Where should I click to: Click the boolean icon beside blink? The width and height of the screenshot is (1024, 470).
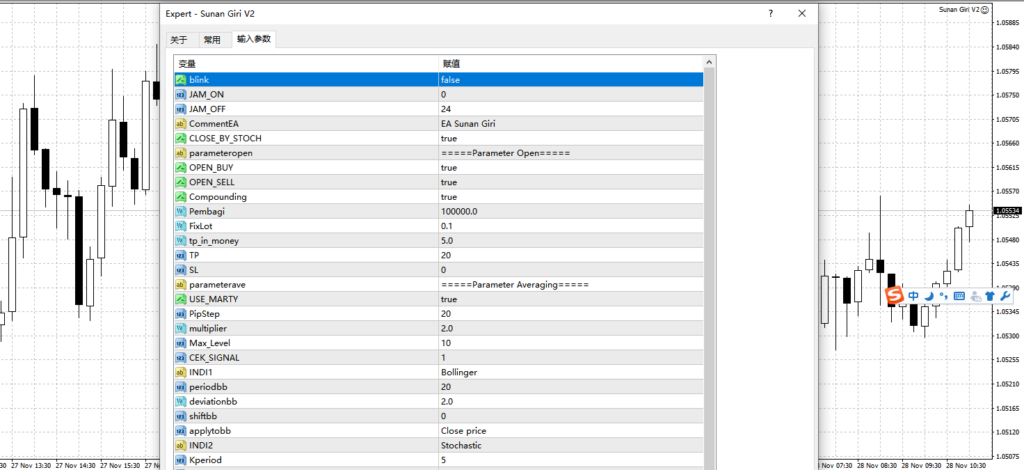point(181,79)
